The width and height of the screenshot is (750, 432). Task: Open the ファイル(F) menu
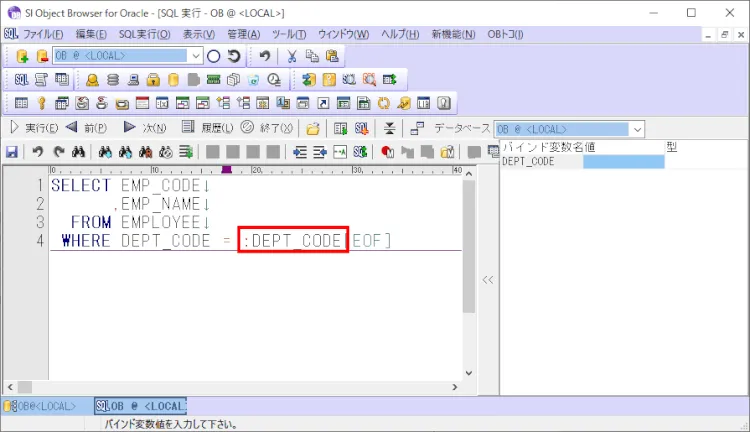point(43,34)
